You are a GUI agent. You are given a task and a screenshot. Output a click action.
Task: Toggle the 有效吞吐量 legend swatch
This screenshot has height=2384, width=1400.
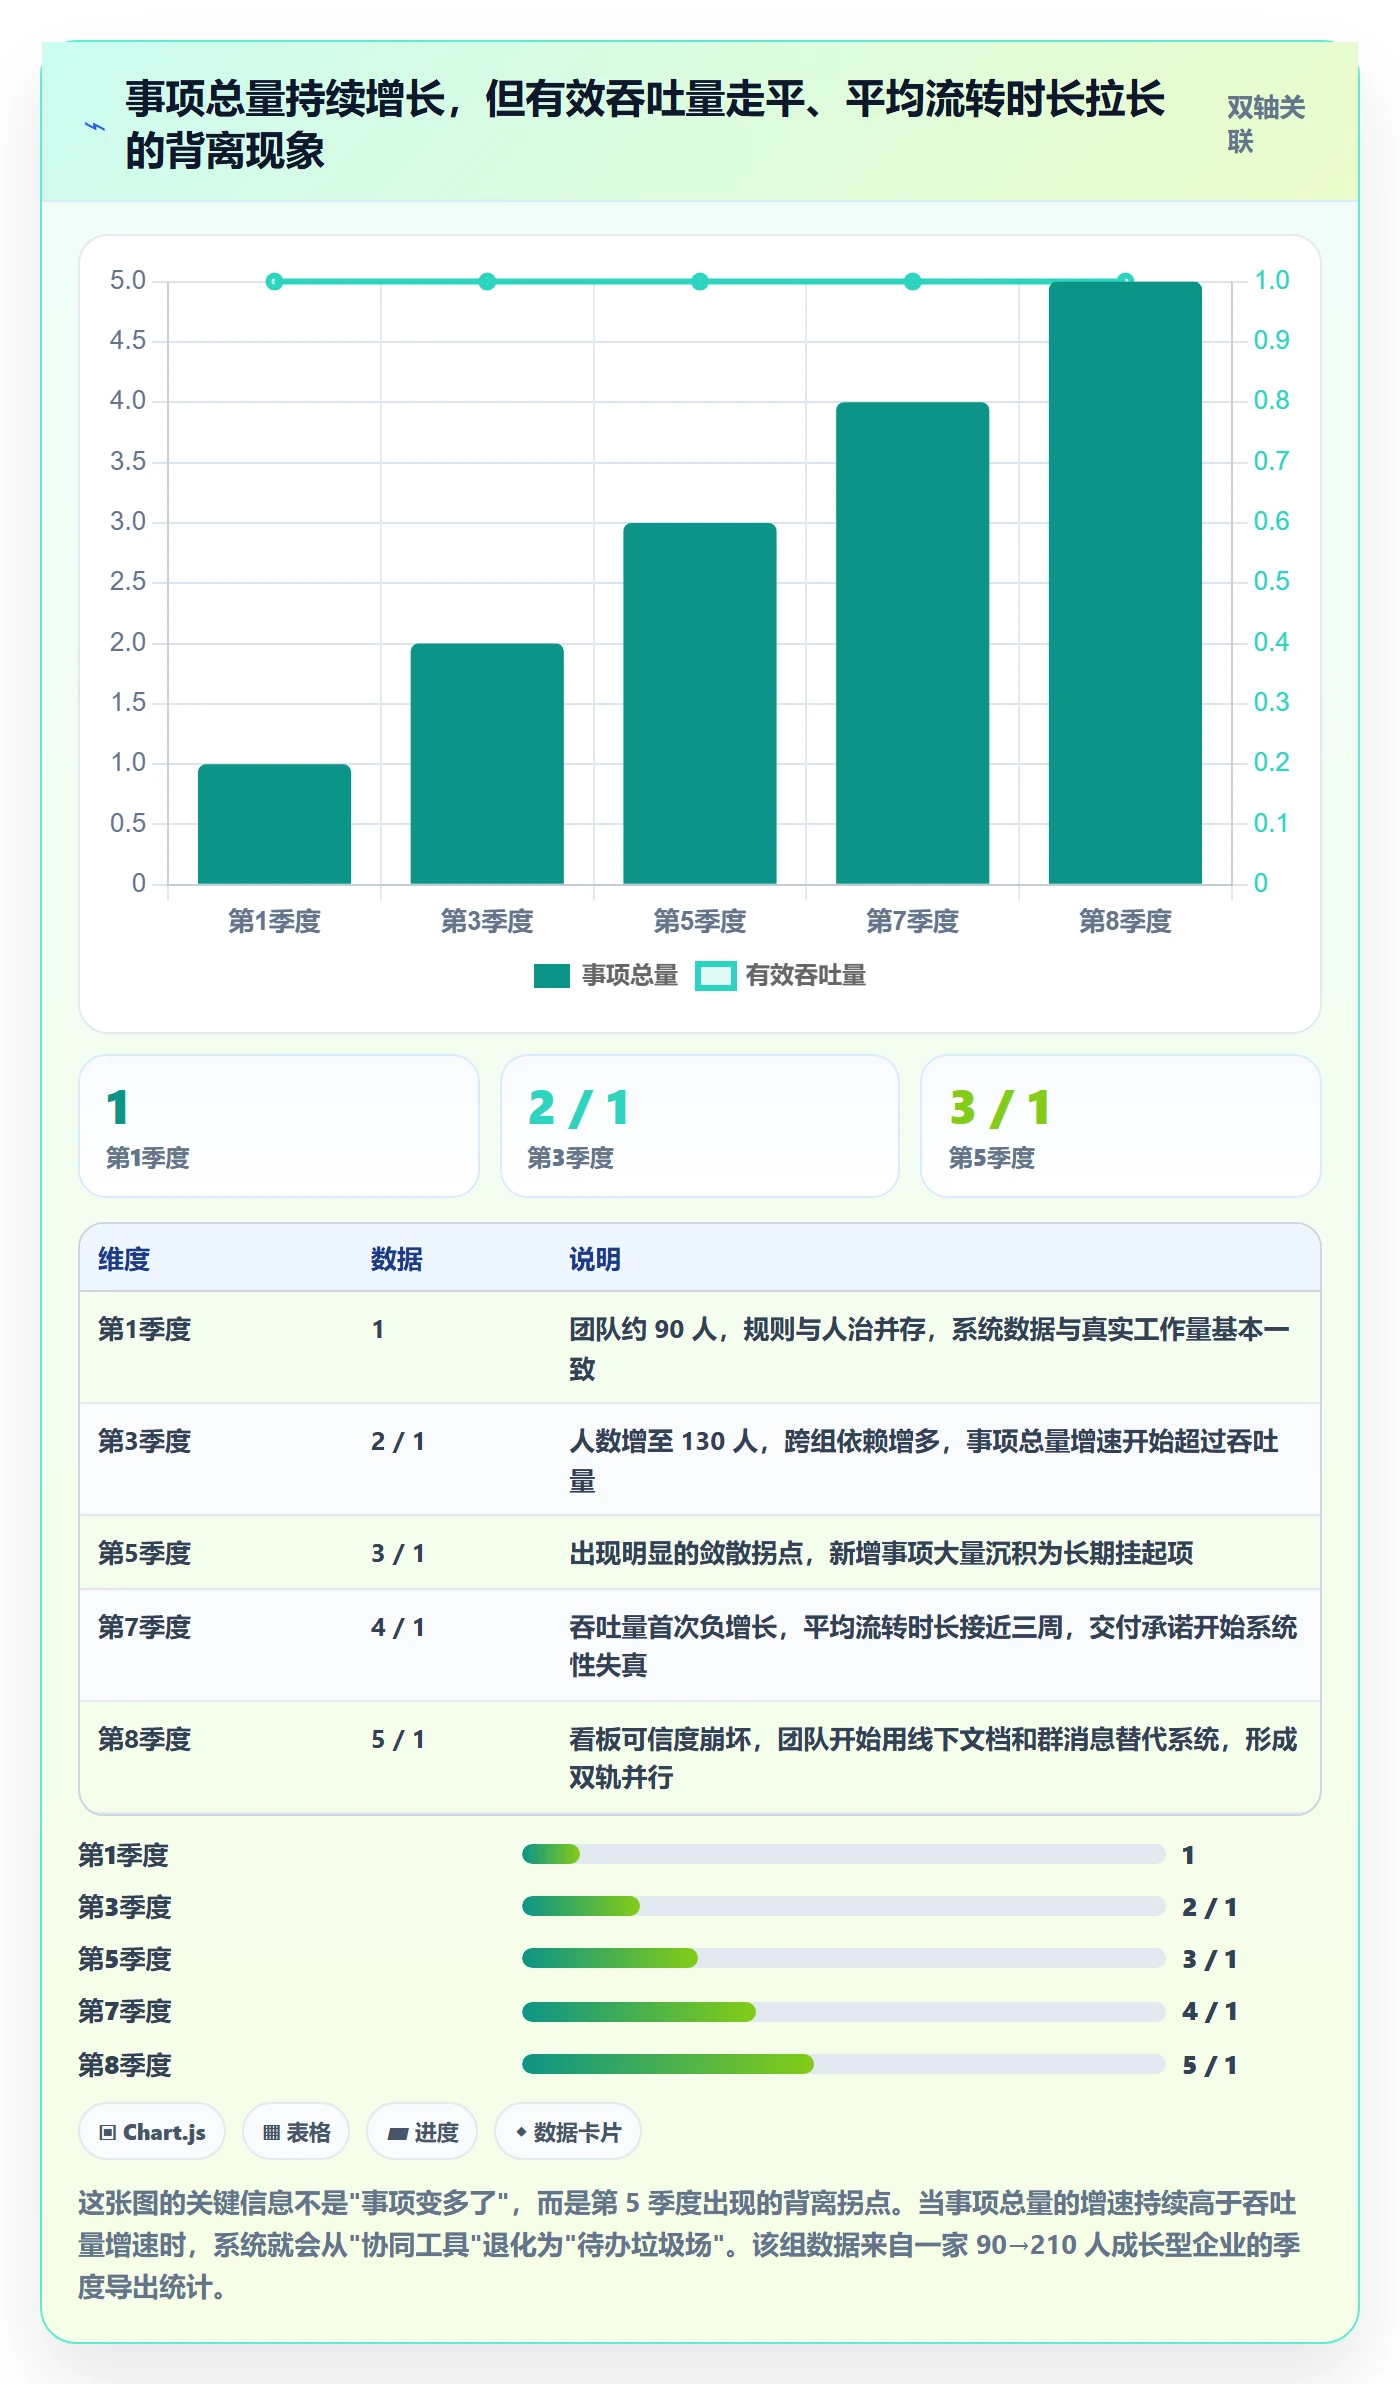click(715, 976)
